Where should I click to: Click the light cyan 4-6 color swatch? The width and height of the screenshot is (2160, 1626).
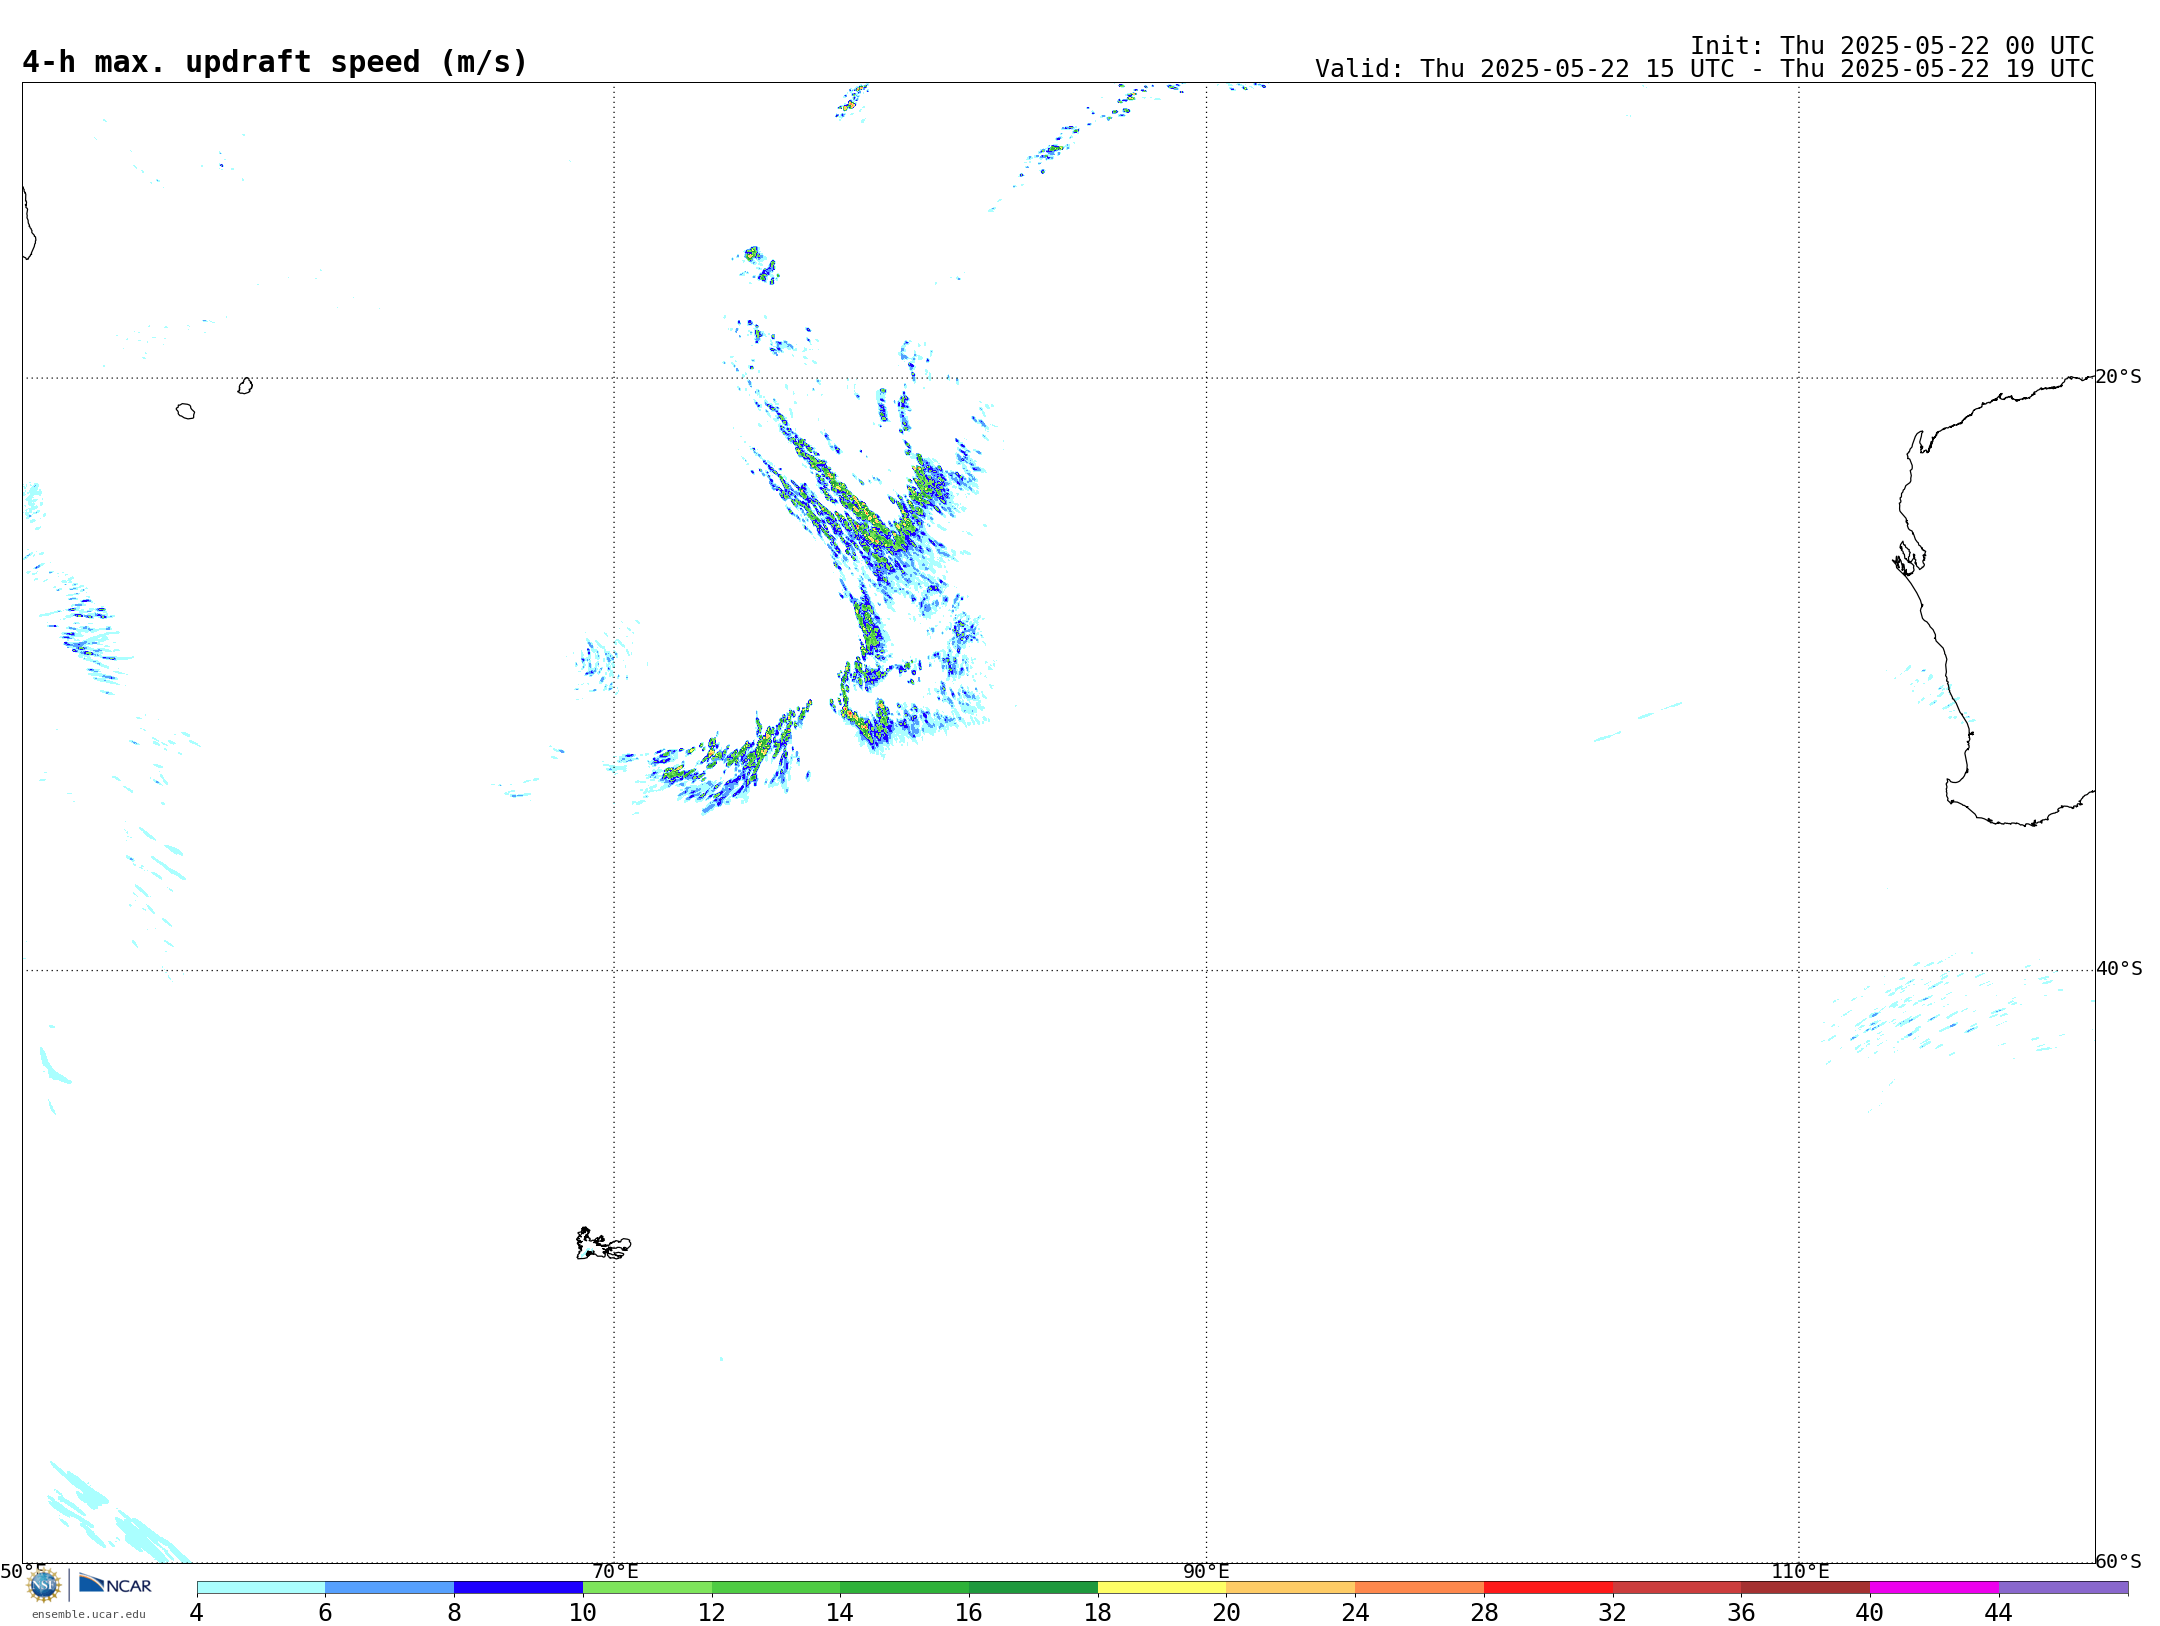click(261, 1587)
